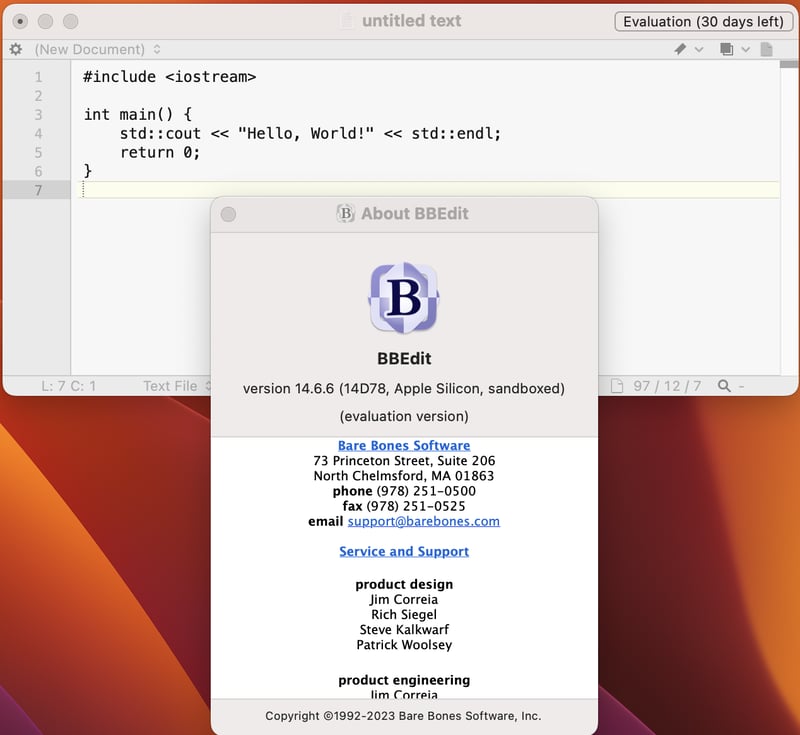The height and width of the screenshot is (735, 800).
Task: Close the untitled text editor window
Action: coord(20,21)
